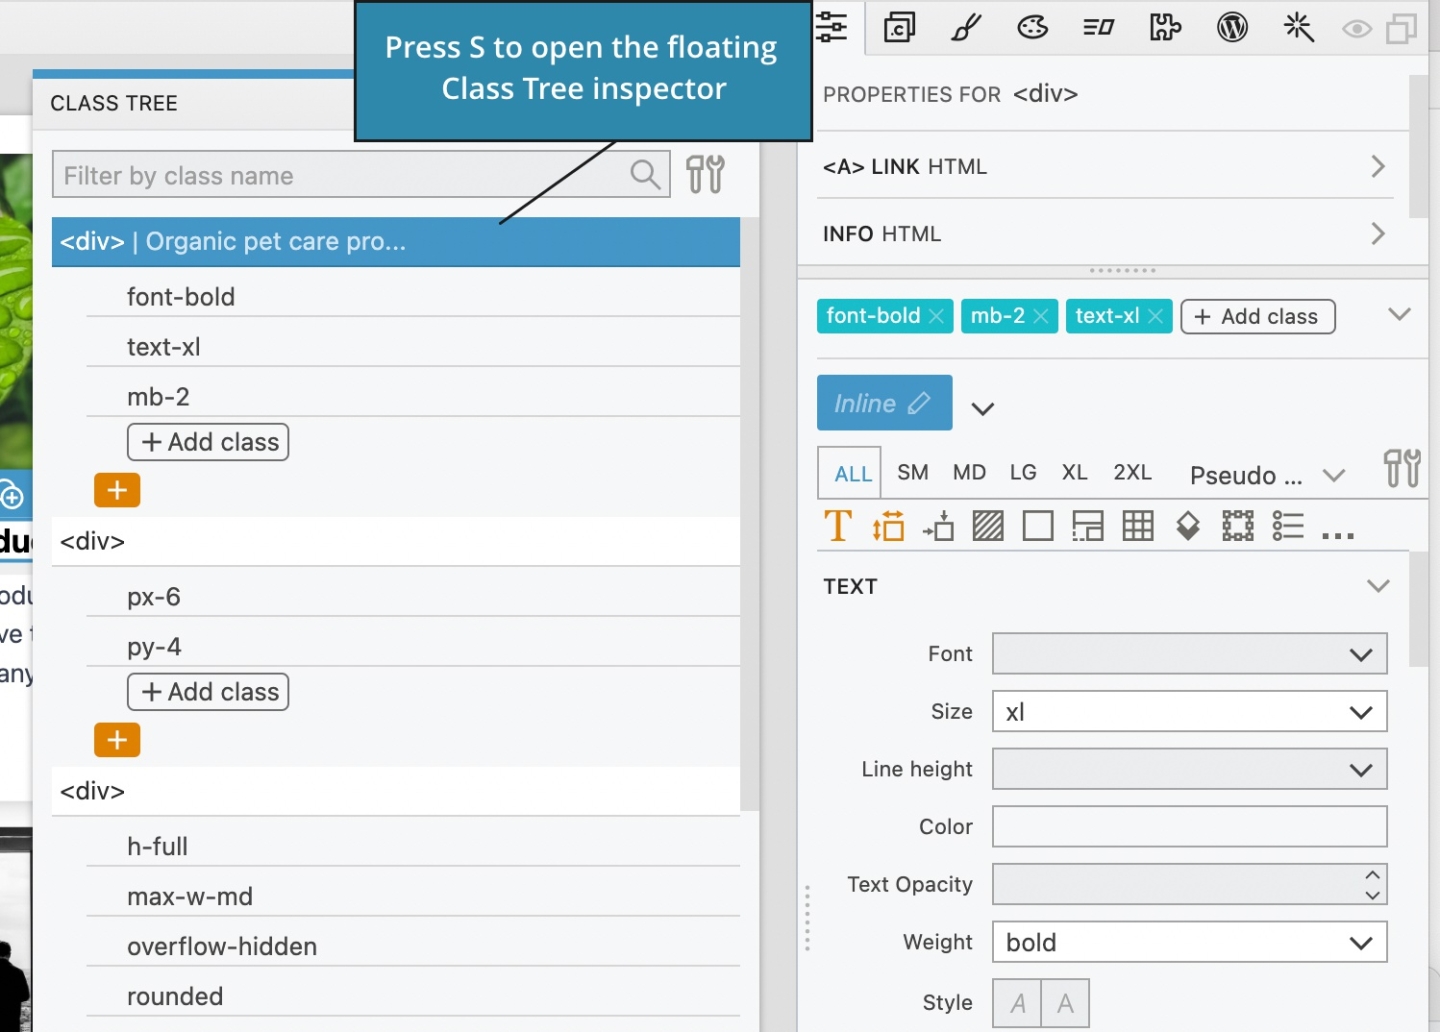1440x1032 pixels.
Task: Click the eye visibility icon in the toolbar
Action: (1356, 29)
